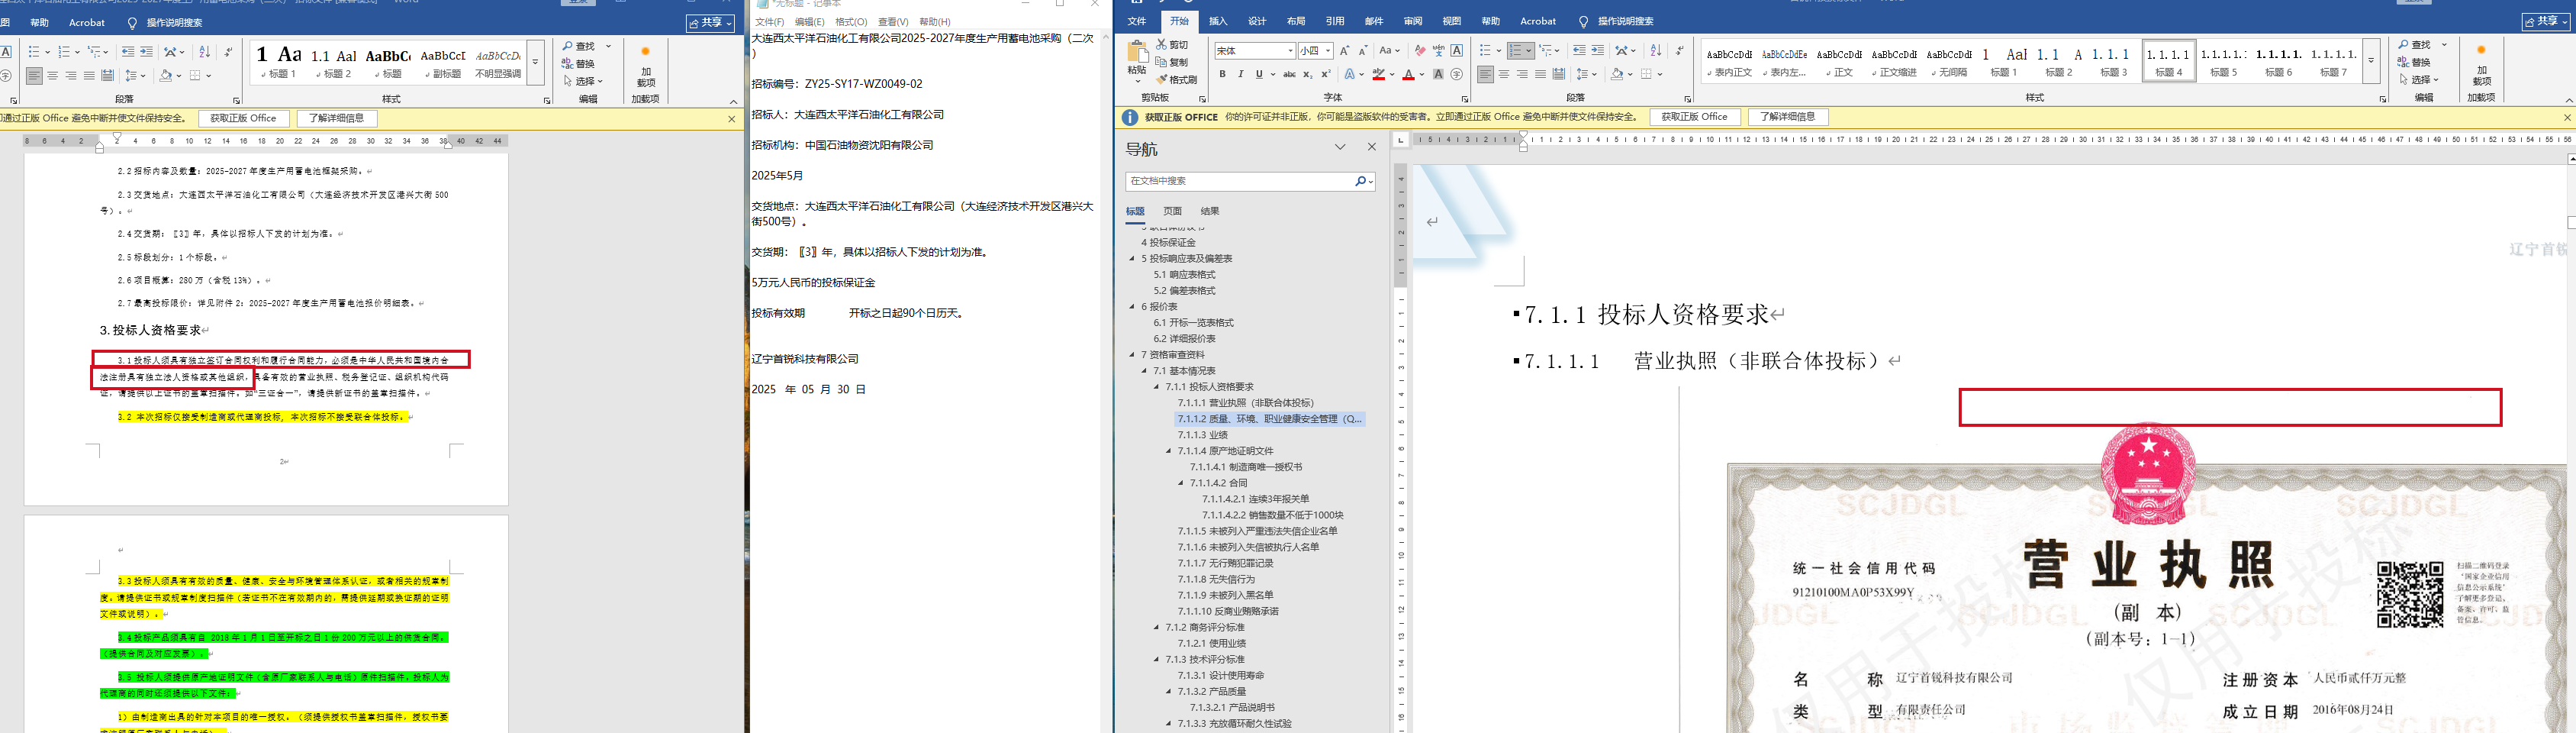Click Increase Indent in right Word ribbon
2576x733 pixels.
click(1597, 51)
